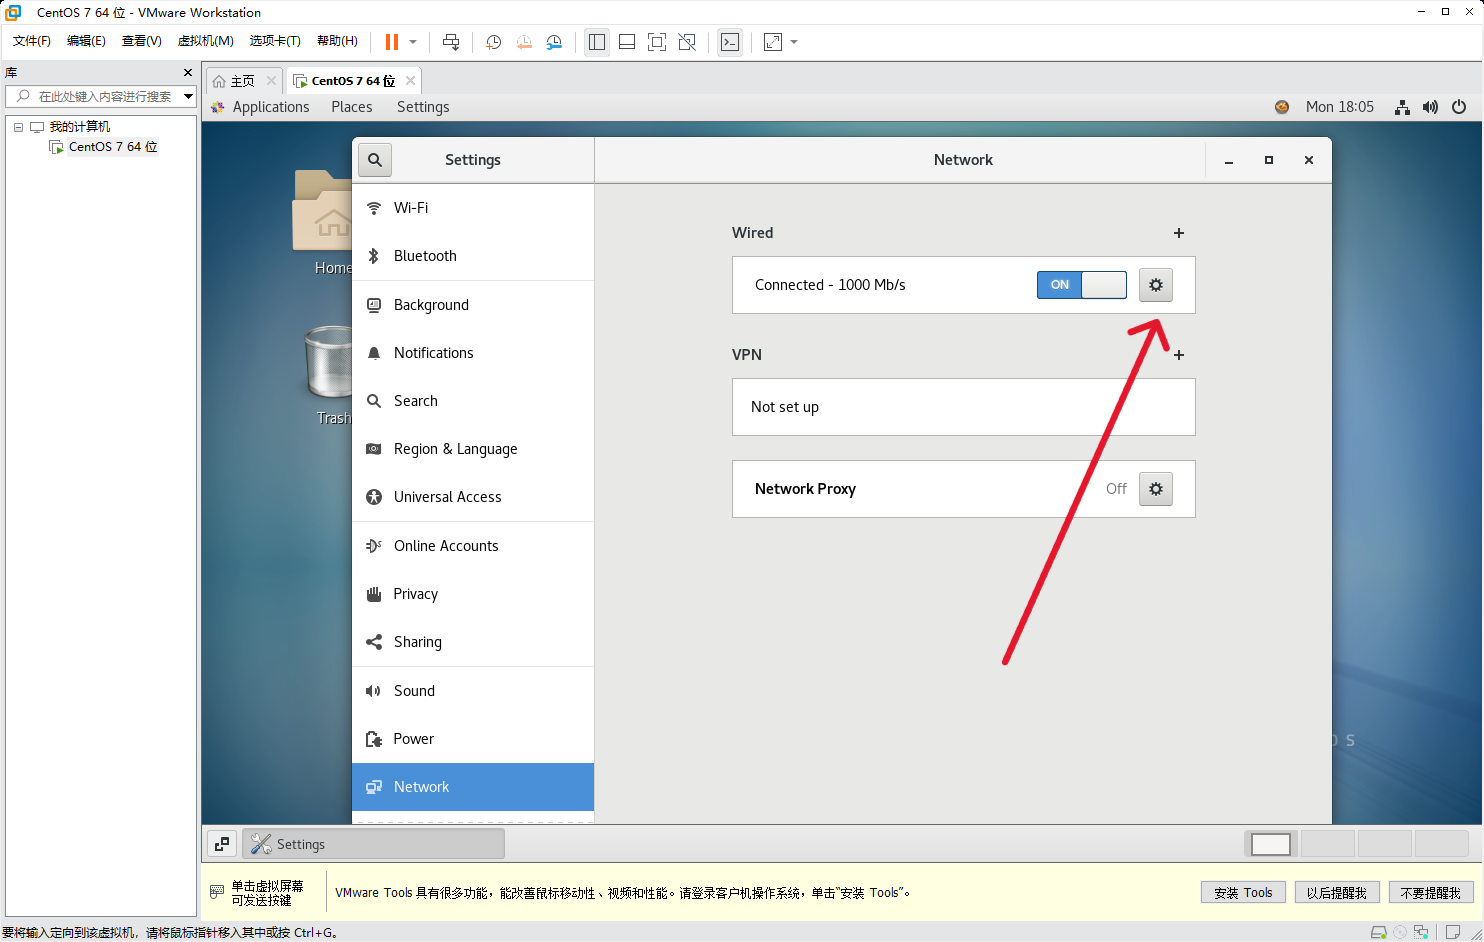Click the 不要提醒我 button
The width and height of the screenshot is (1484, 942).
(x=1431, y=893)
